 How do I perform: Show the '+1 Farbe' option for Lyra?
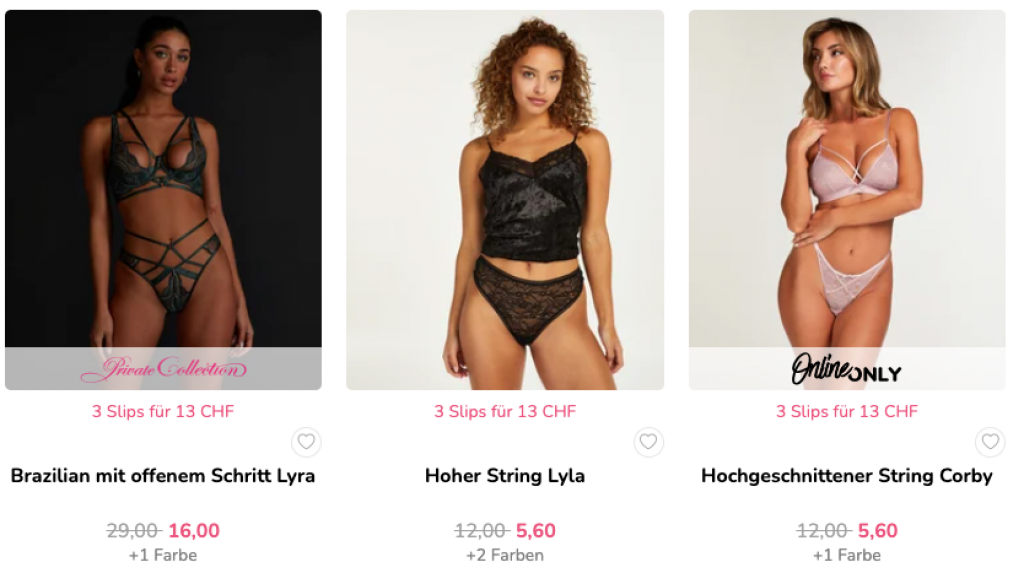click(163, 555)
